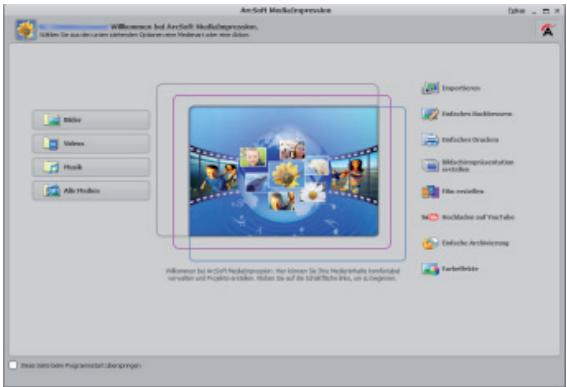Open the Alle Medien category
The width and height of the screenshot is (567, 387).
coord(91,191)
